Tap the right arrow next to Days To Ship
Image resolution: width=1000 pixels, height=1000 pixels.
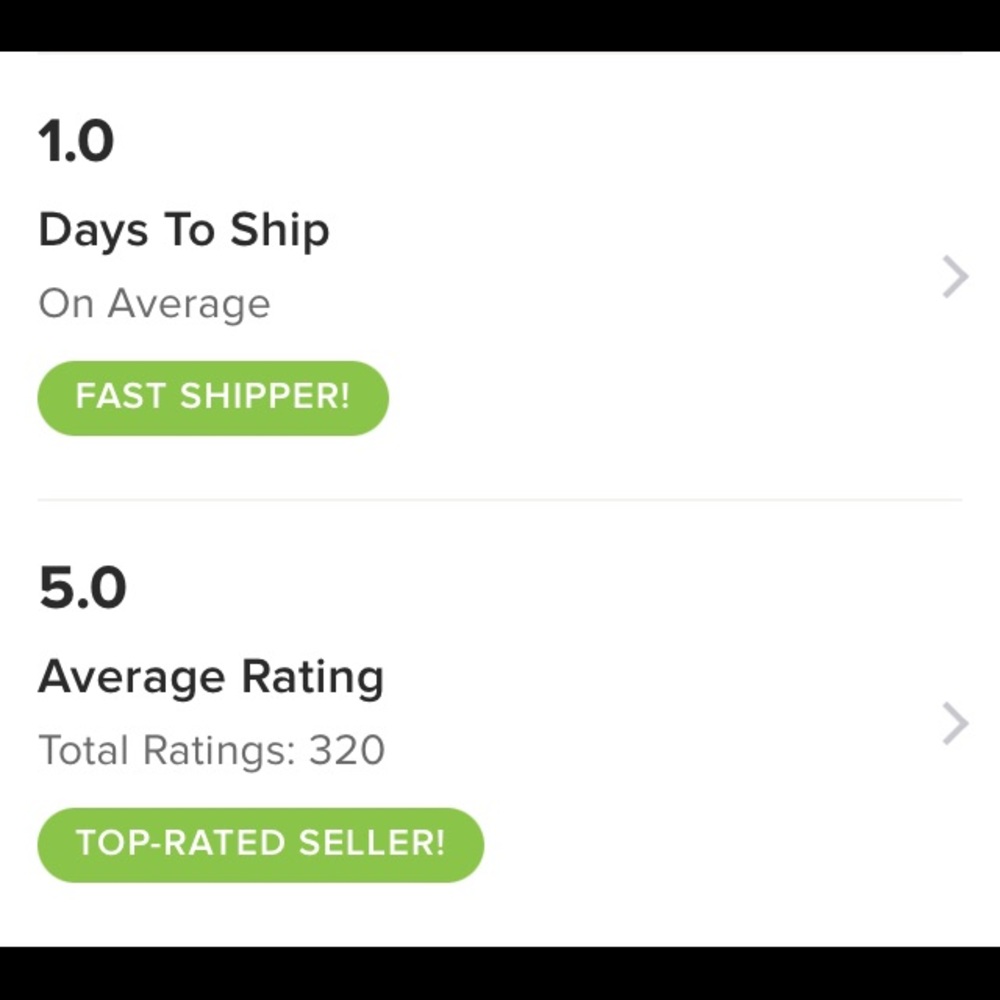(x=953, y=277)
